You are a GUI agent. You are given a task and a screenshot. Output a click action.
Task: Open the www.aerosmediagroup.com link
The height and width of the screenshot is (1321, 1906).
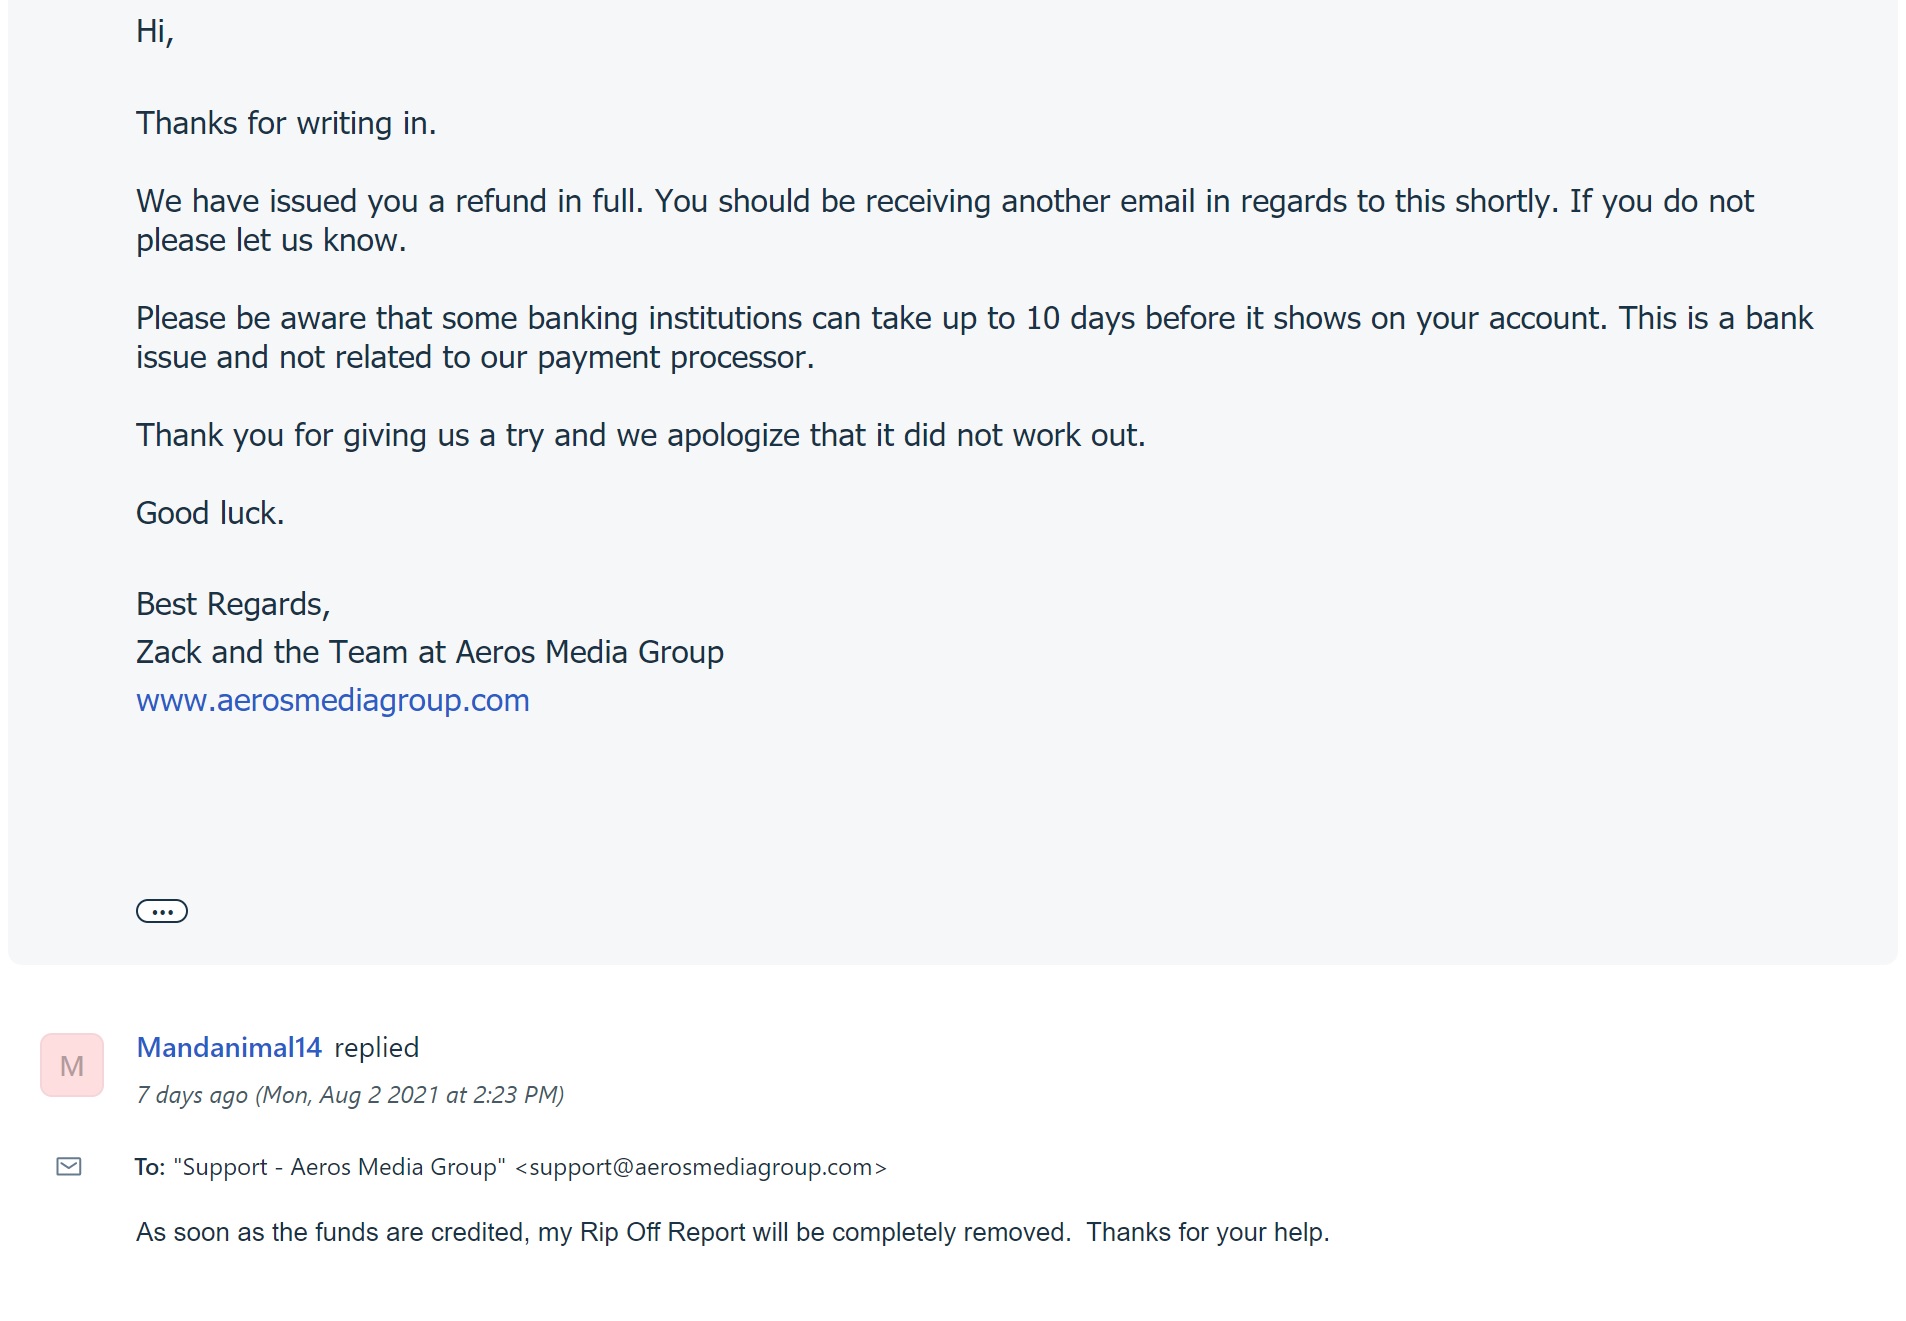[332, 700]
